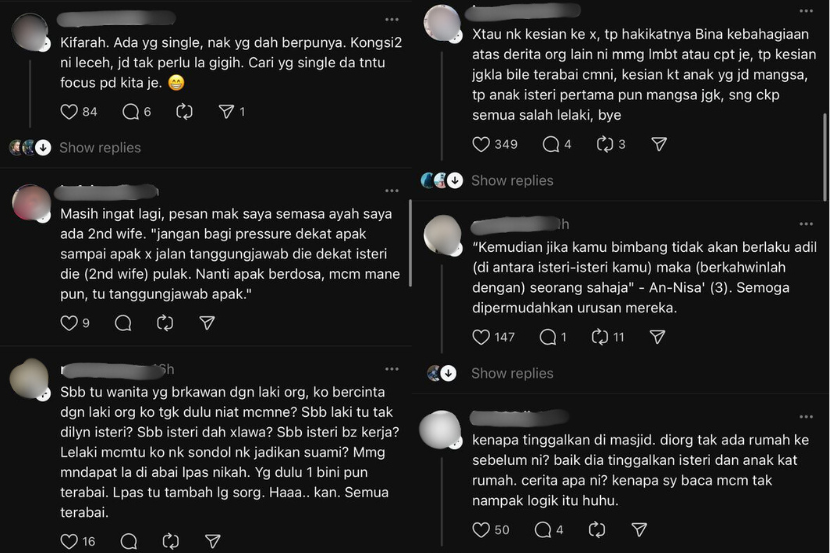Open more options for An-Nisa' comment

pyautogui.click(x=806, y=224)
